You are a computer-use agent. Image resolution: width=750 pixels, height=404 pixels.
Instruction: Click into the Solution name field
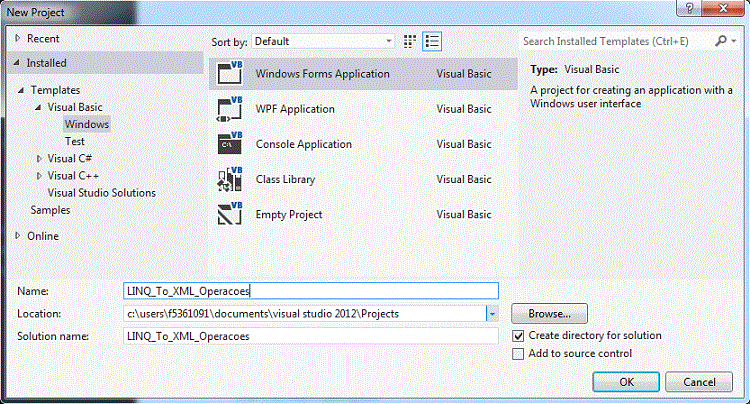pos(311,336)
